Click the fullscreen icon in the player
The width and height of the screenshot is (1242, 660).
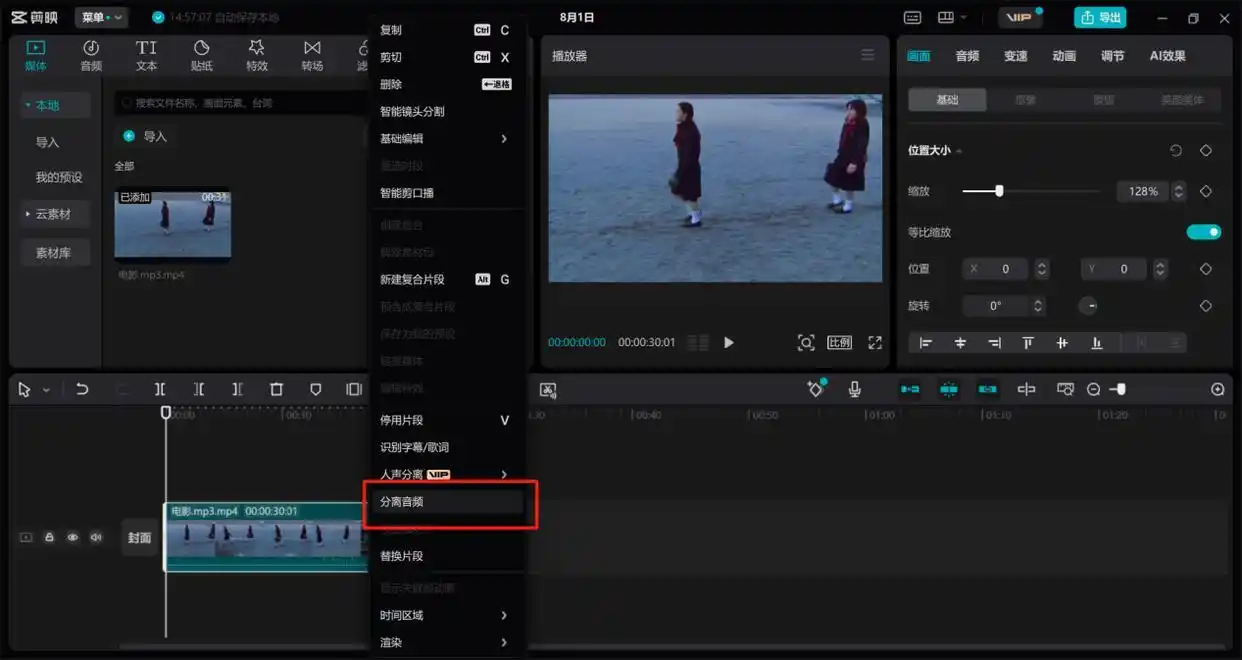coord(875,343)
